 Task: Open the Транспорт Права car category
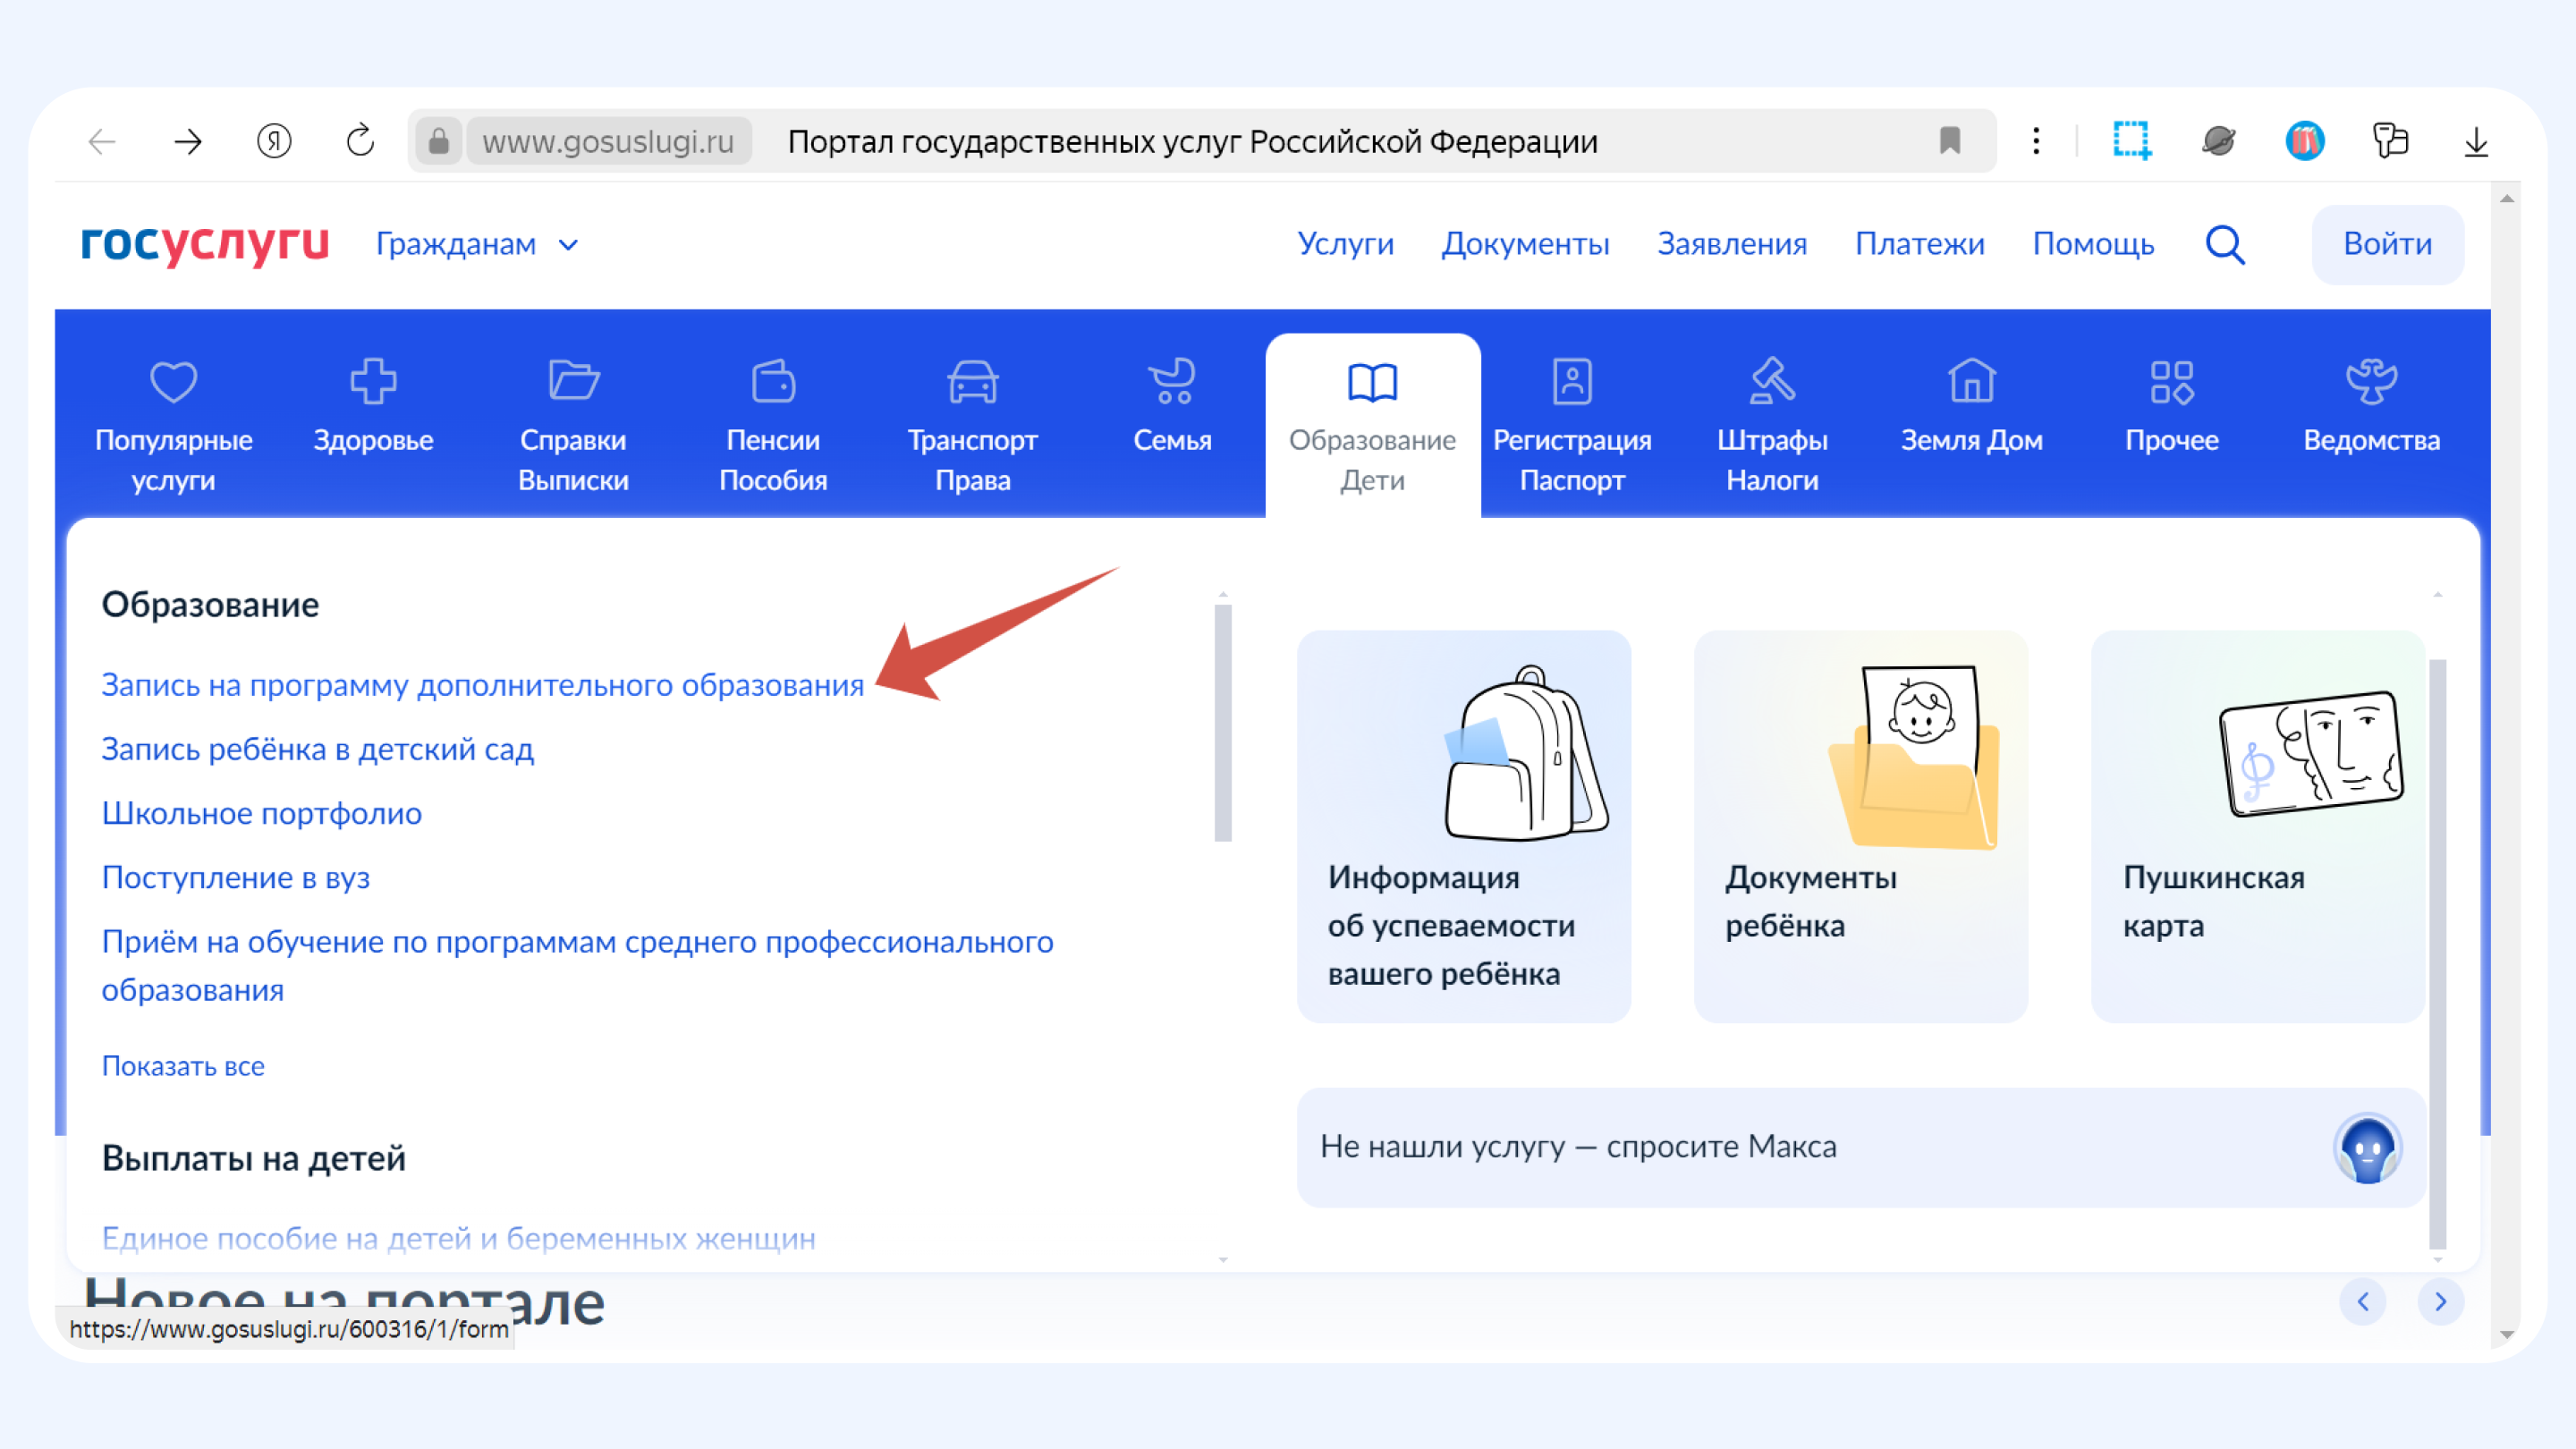(972, 425)
